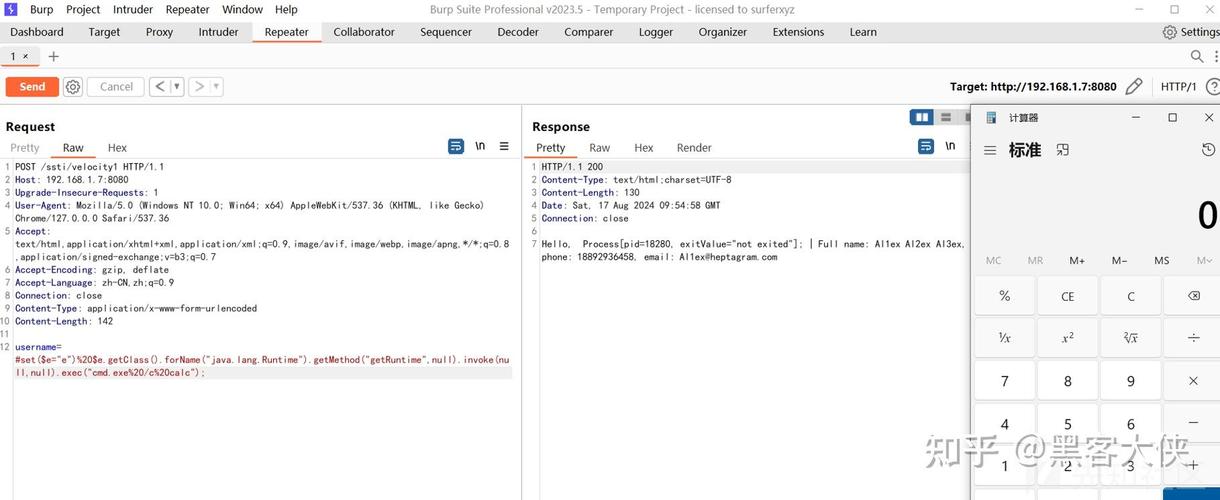Click the orange Send button
The height and width of the screenshot is (500, 1220).
pyautogui.click(x=32, y=87)
